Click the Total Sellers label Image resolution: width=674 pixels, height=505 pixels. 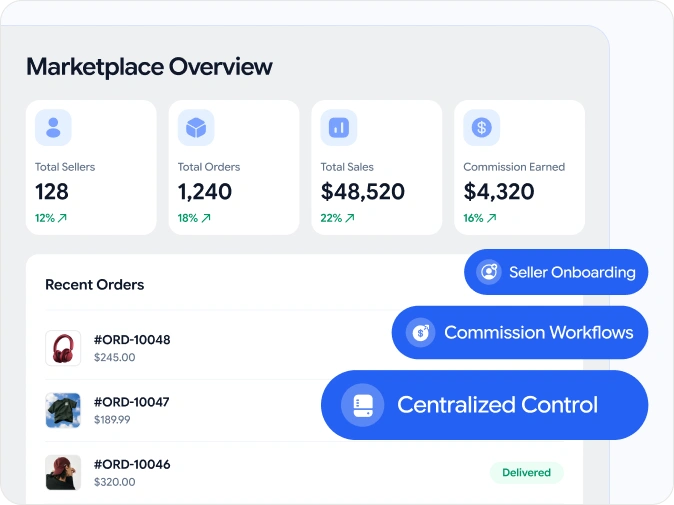(65, 167)
